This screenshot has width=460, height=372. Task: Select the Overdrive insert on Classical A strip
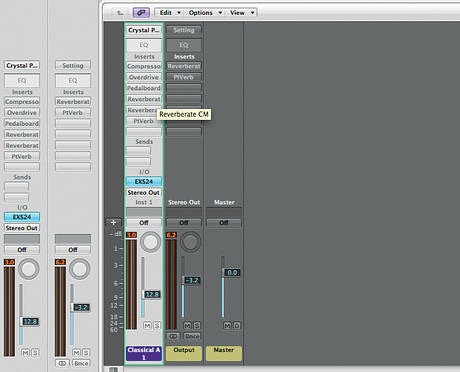[144, 77]
